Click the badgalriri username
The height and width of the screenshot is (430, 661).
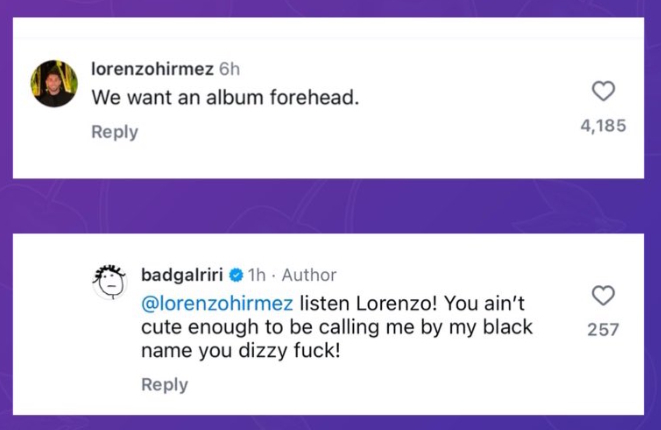coord(183,275)
